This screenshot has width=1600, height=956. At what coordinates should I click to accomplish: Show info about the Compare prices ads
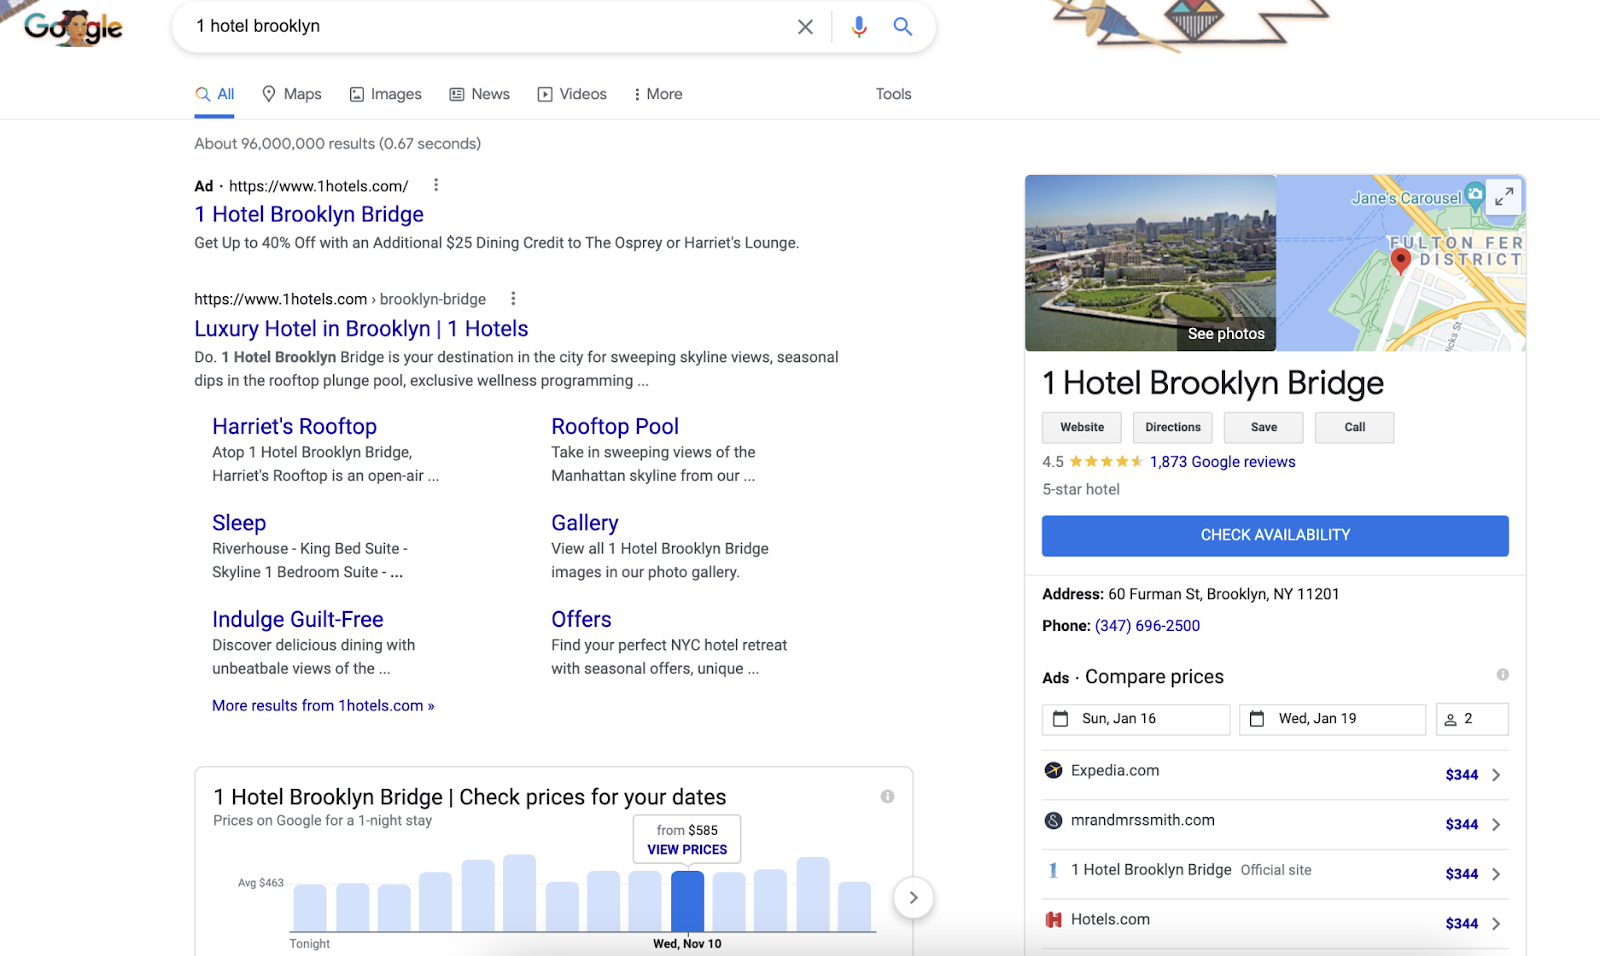pos(1502,675)
